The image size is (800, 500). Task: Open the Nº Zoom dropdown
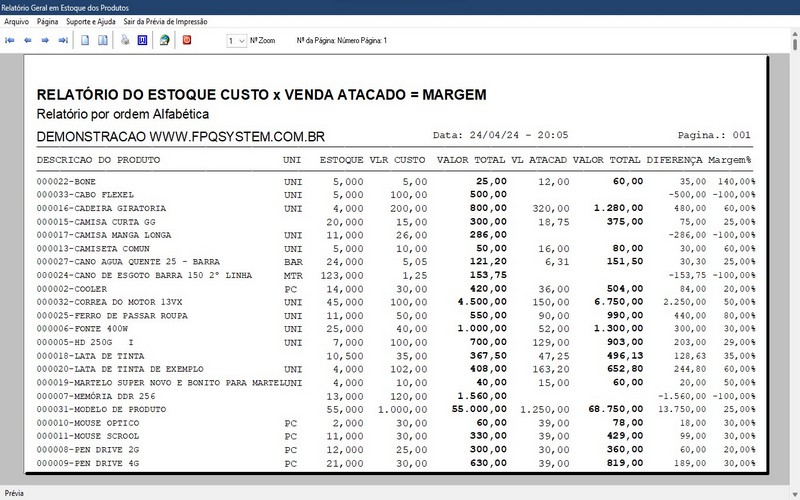click(236, 41)
